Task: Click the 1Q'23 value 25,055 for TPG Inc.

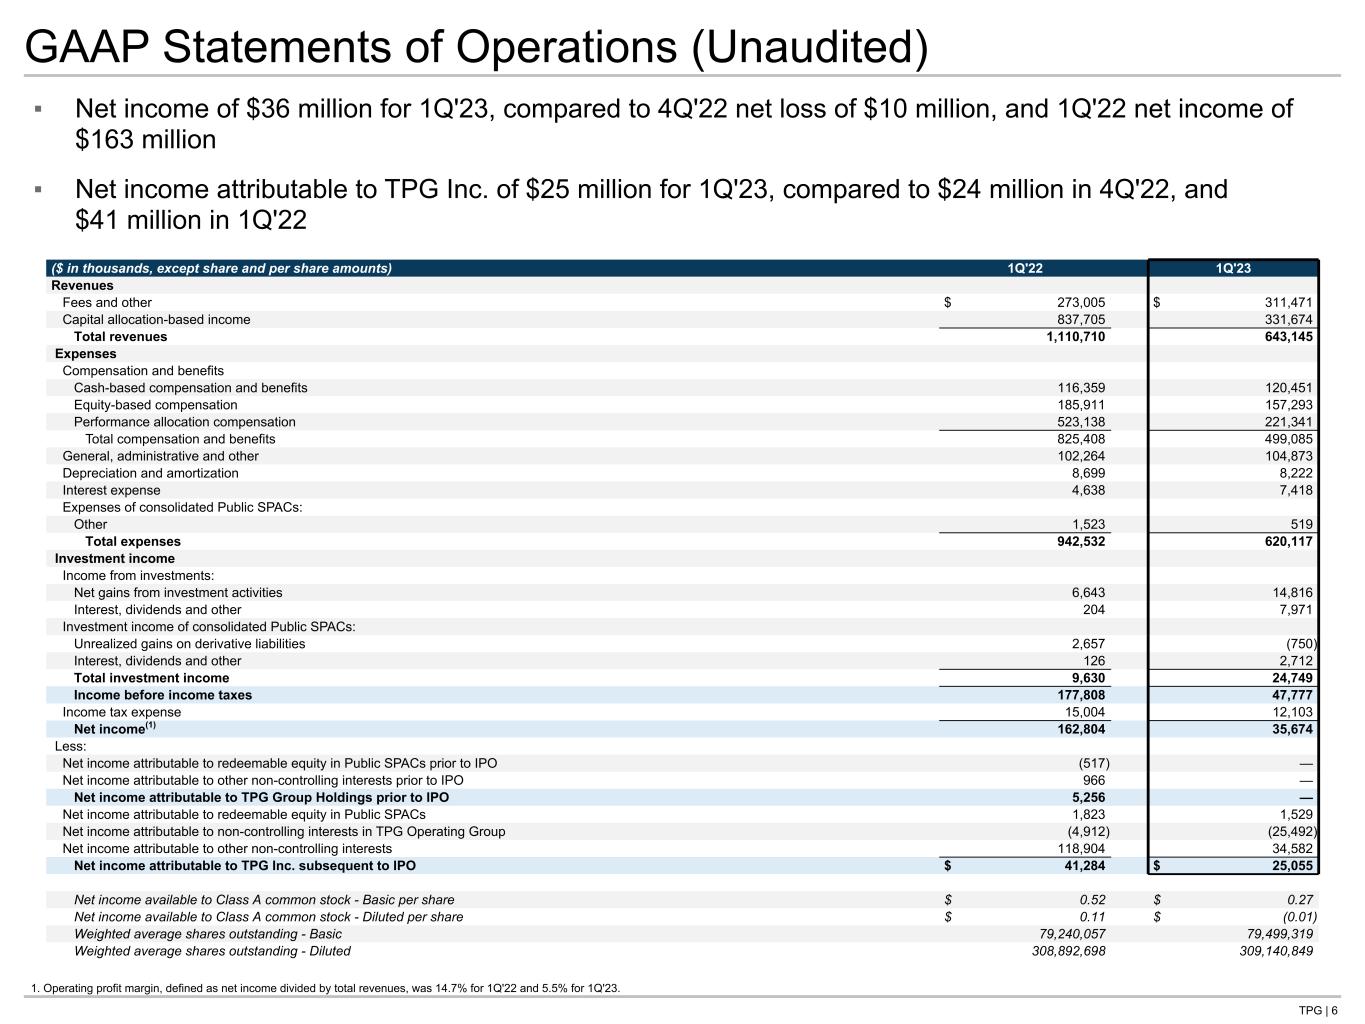Action: point(1286,866)
